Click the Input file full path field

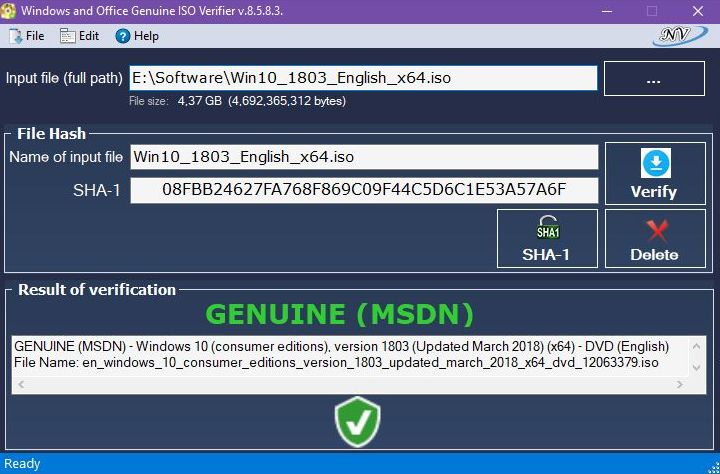point(363,78)
